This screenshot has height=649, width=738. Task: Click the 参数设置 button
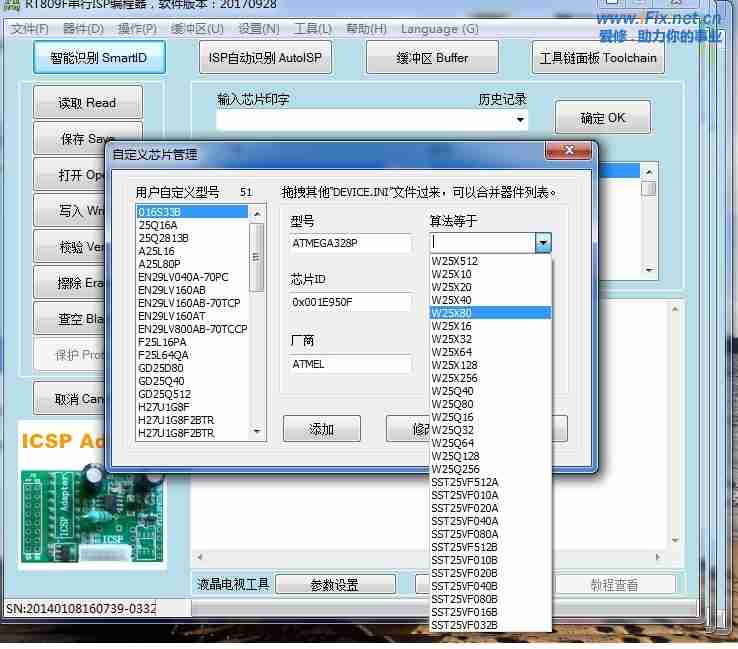[335, 585]
